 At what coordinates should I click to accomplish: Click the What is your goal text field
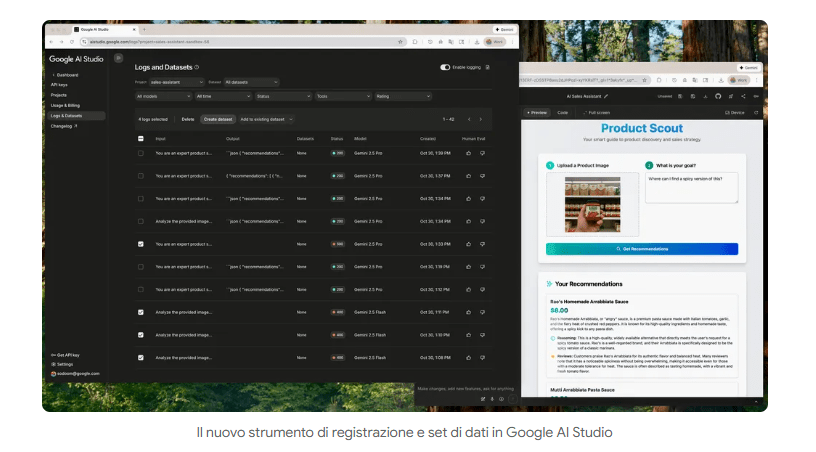click(692, 188)
